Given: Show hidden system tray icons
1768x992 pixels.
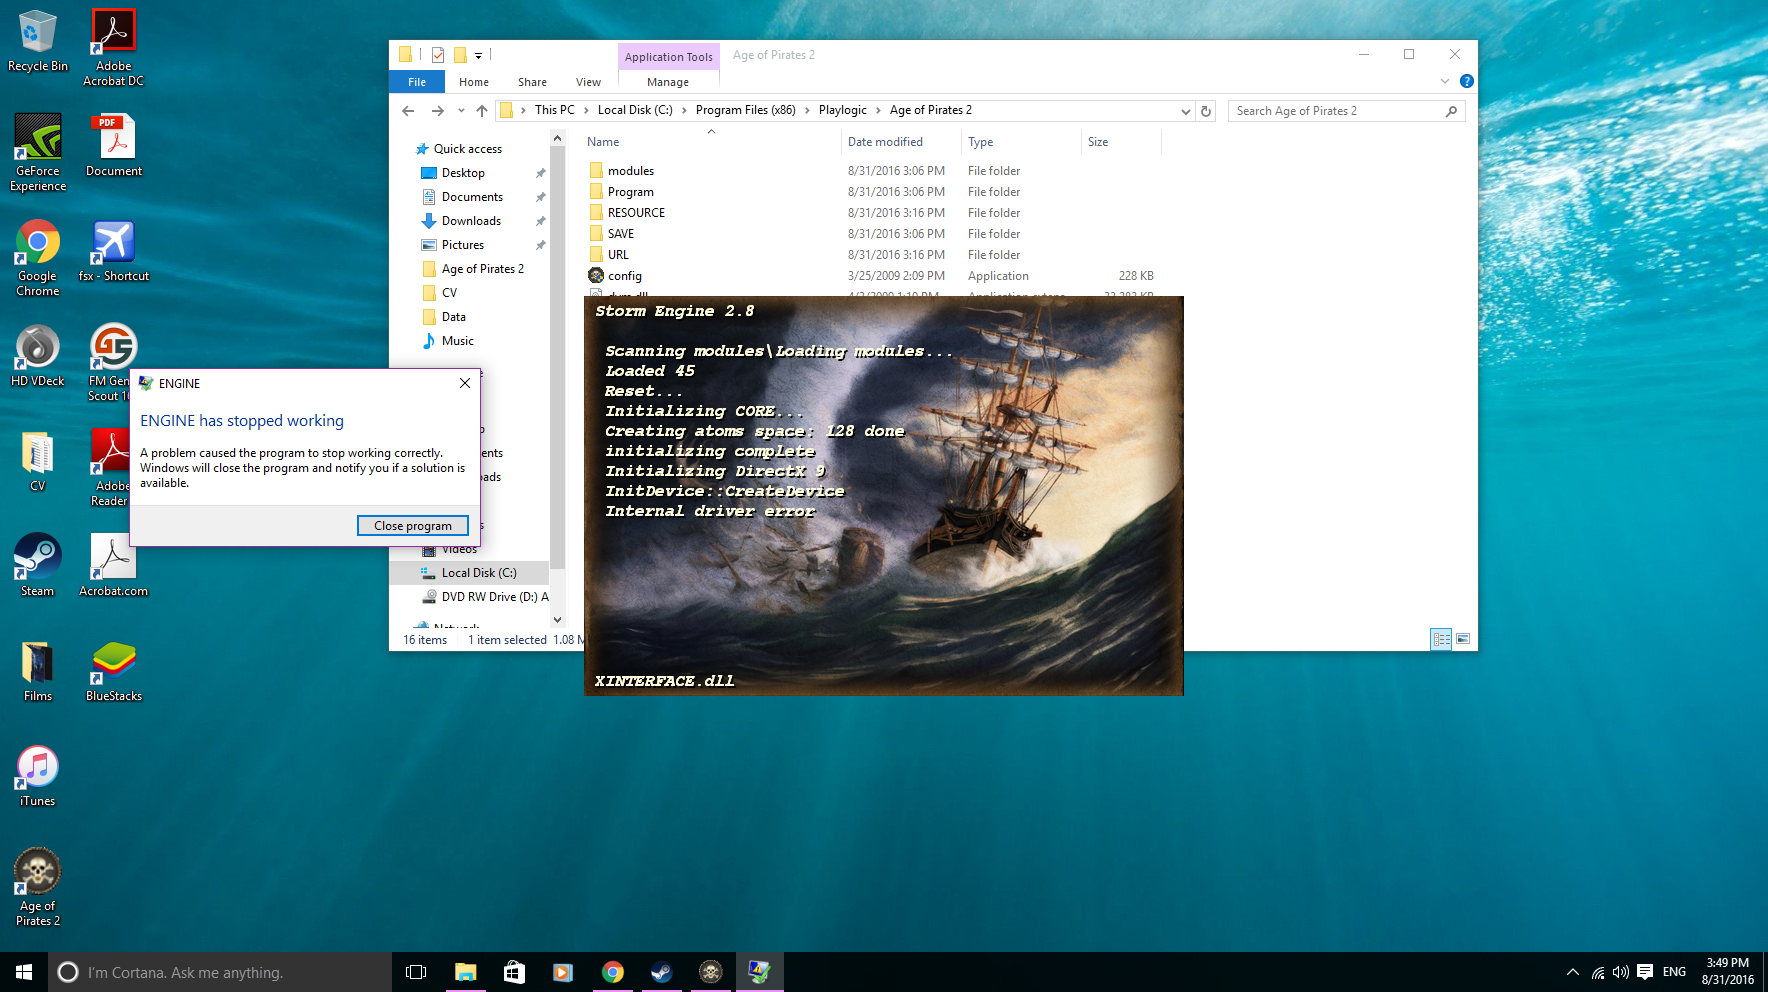Looking at the screenshot, I should click(1572, 972).
